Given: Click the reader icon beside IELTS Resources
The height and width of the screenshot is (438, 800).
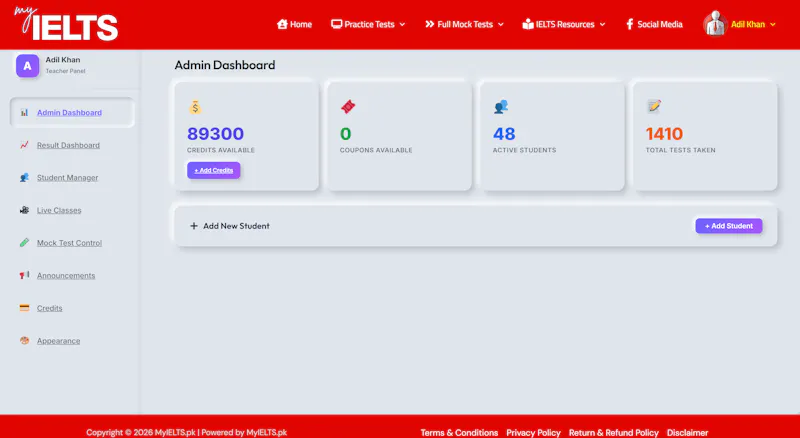Looking at the screenshot, I should (528, 24).
